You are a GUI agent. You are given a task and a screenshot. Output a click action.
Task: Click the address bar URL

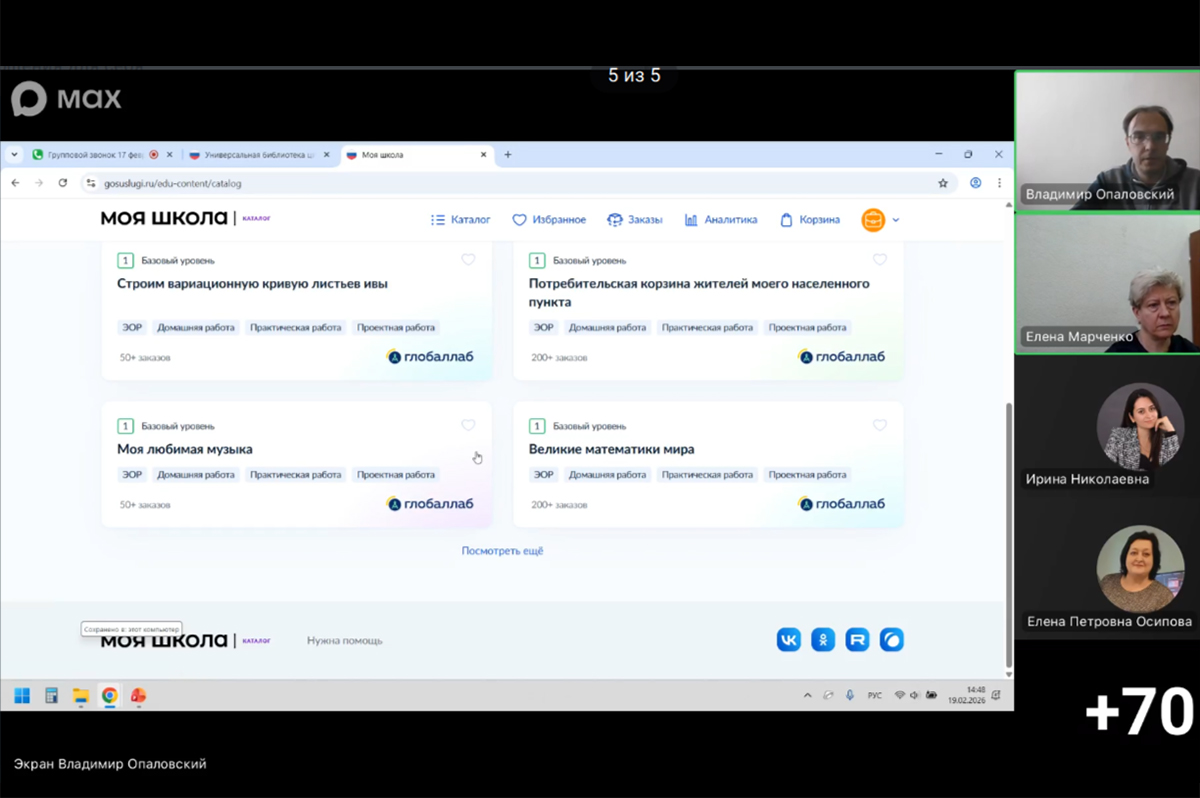[173, 183]
